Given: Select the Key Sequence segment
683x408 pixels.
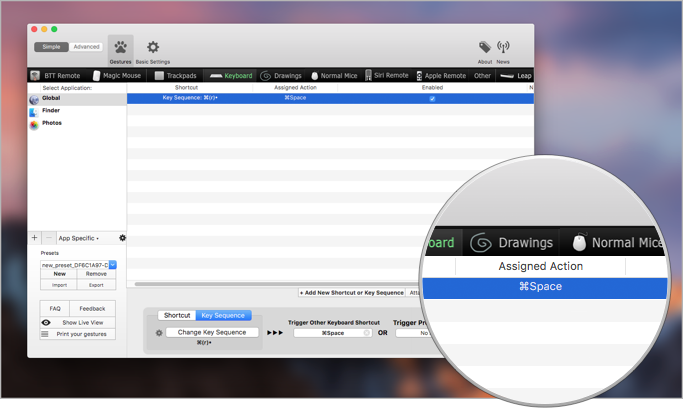Looking at the screenshot, I should click(x=223, y=315).
